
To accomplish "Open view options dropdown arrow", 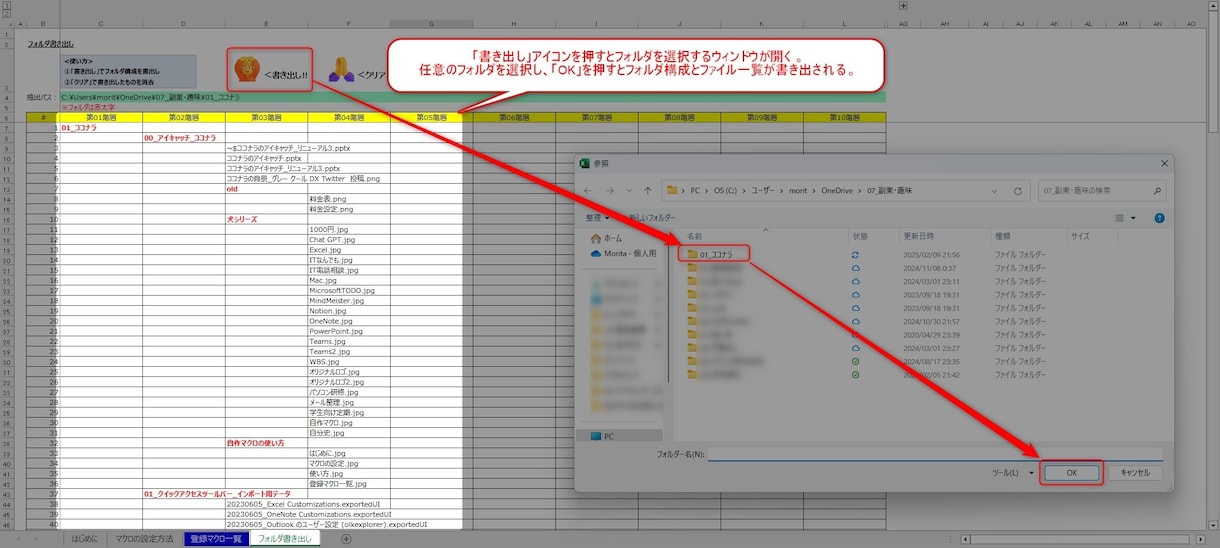I will [1134, 218].
